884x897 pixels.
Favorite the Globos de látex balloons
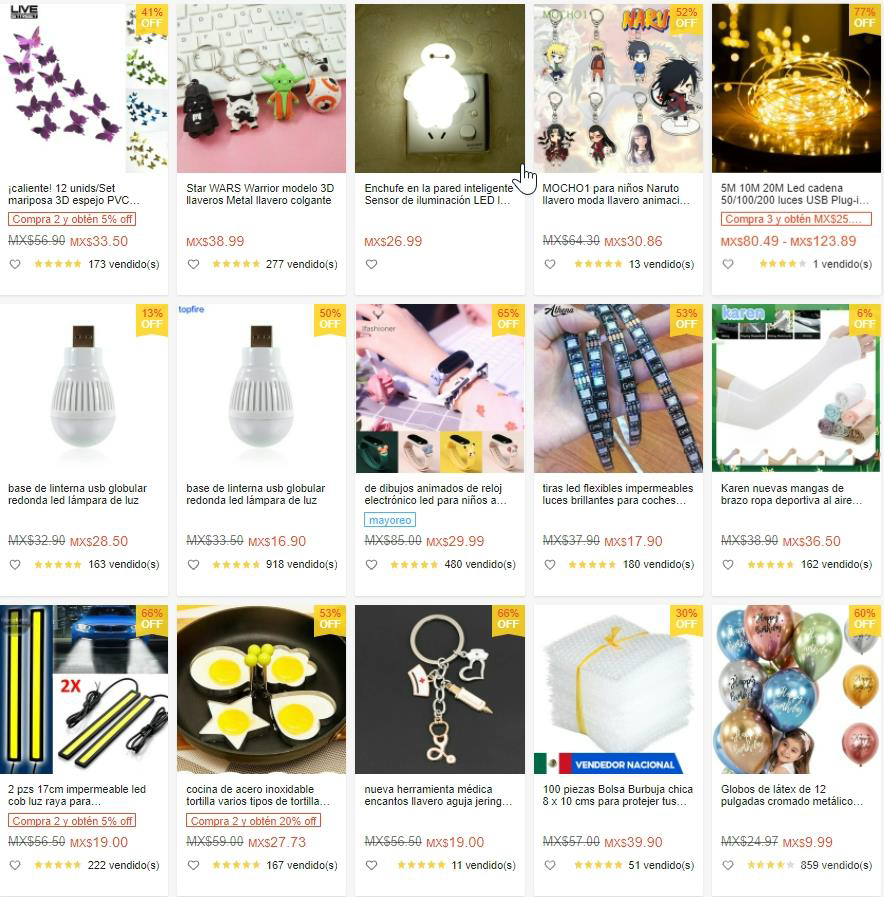(728, 866)
